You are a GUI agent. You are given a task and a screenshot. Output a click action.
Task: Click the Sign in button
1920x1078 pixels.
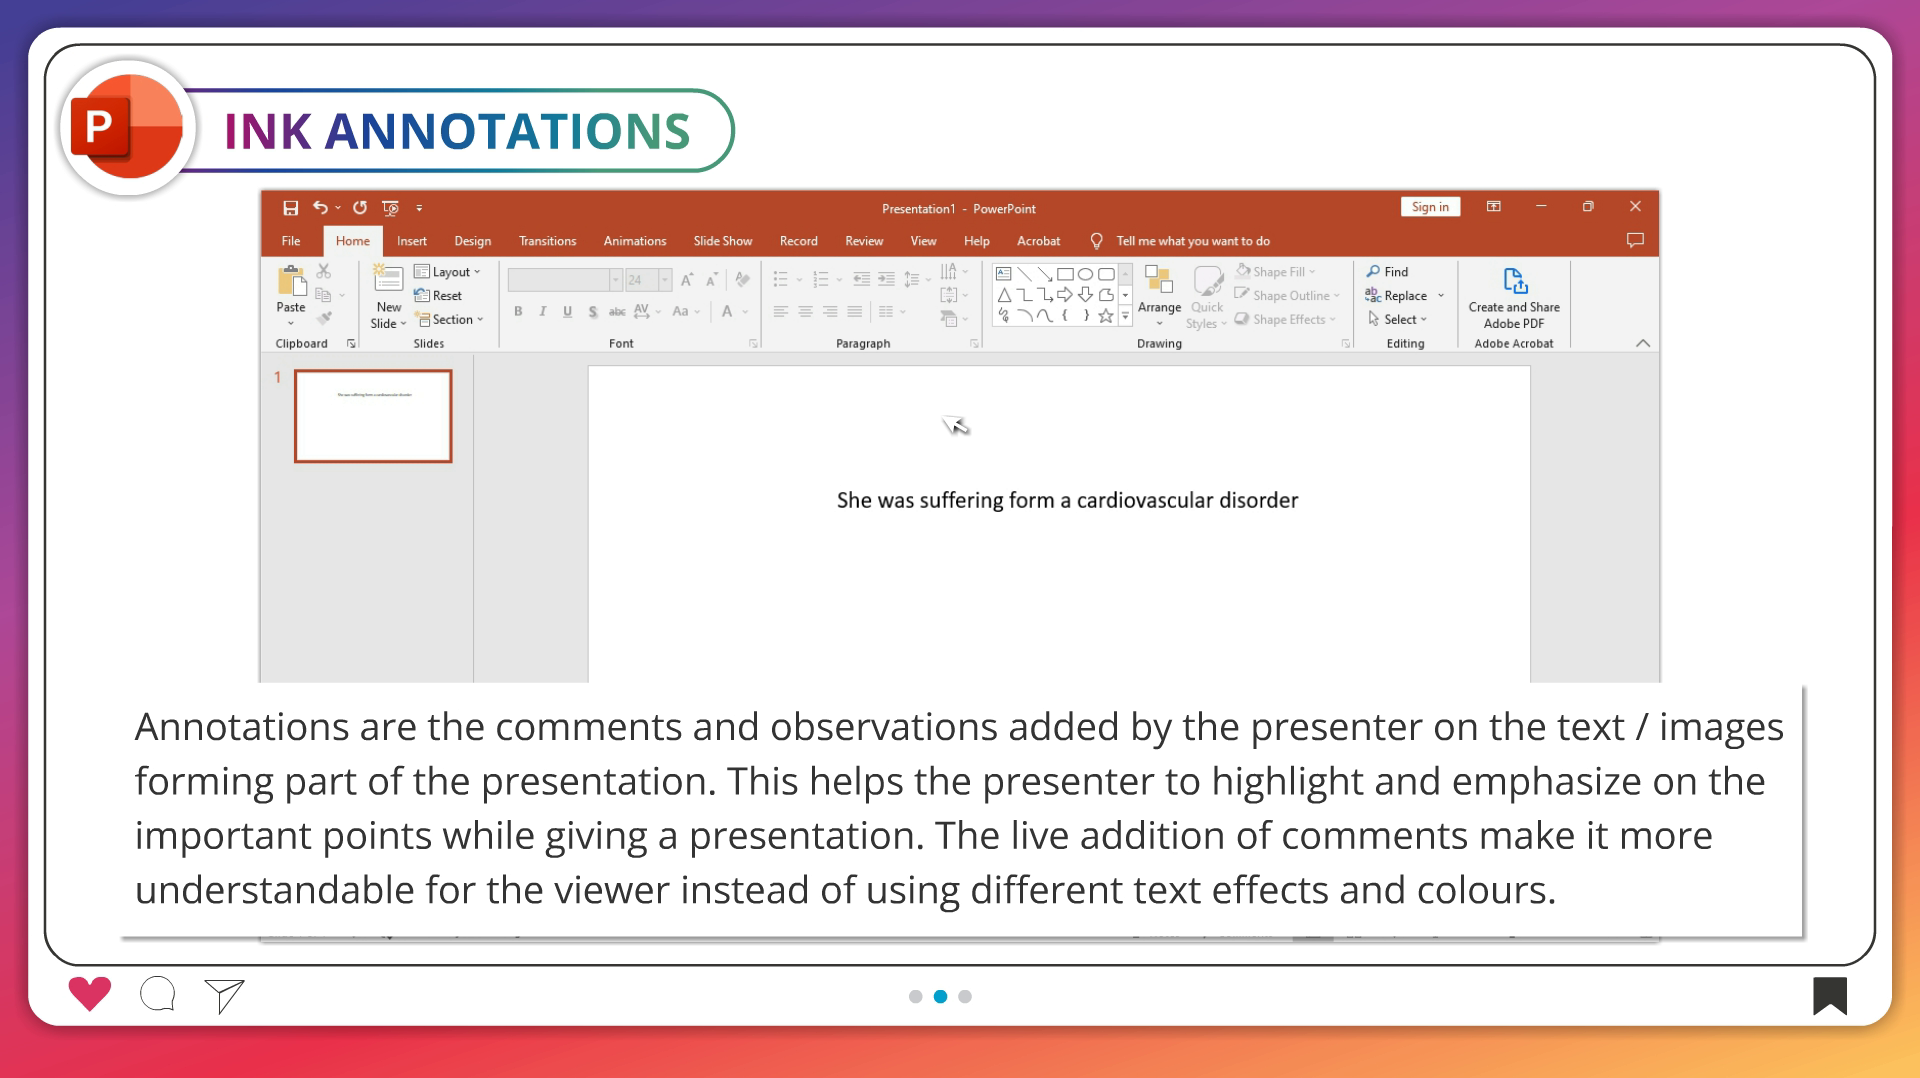[x=1430, y=207]
